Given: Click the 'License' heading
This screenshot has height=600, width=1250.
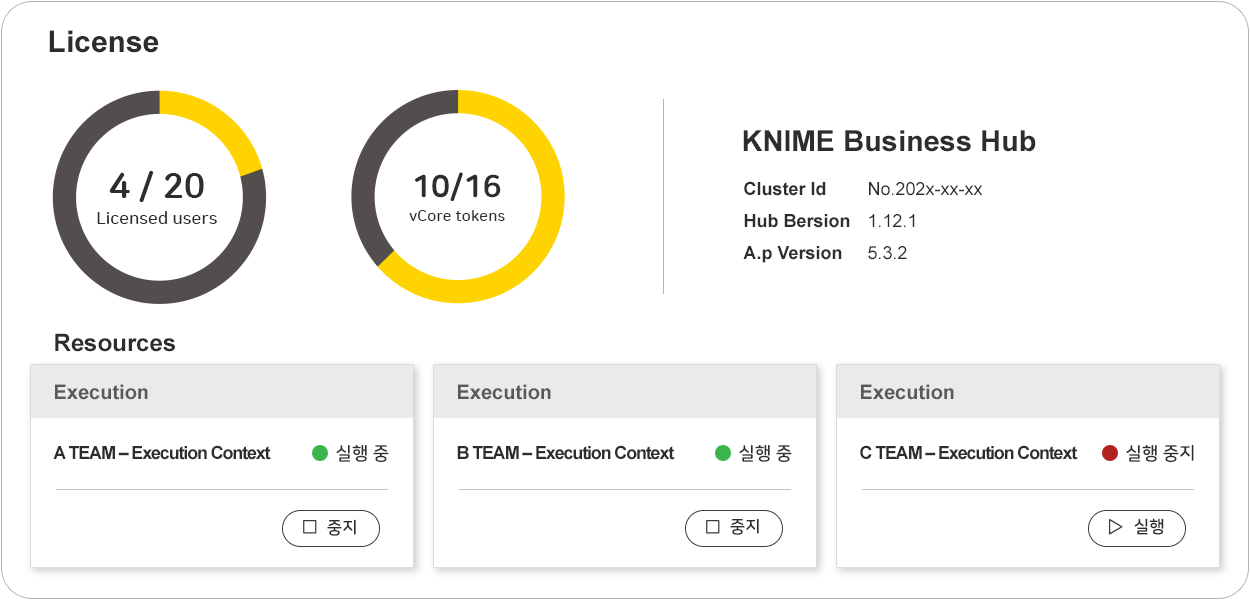Looking at the screenshot, I should (x=103, y=42).
